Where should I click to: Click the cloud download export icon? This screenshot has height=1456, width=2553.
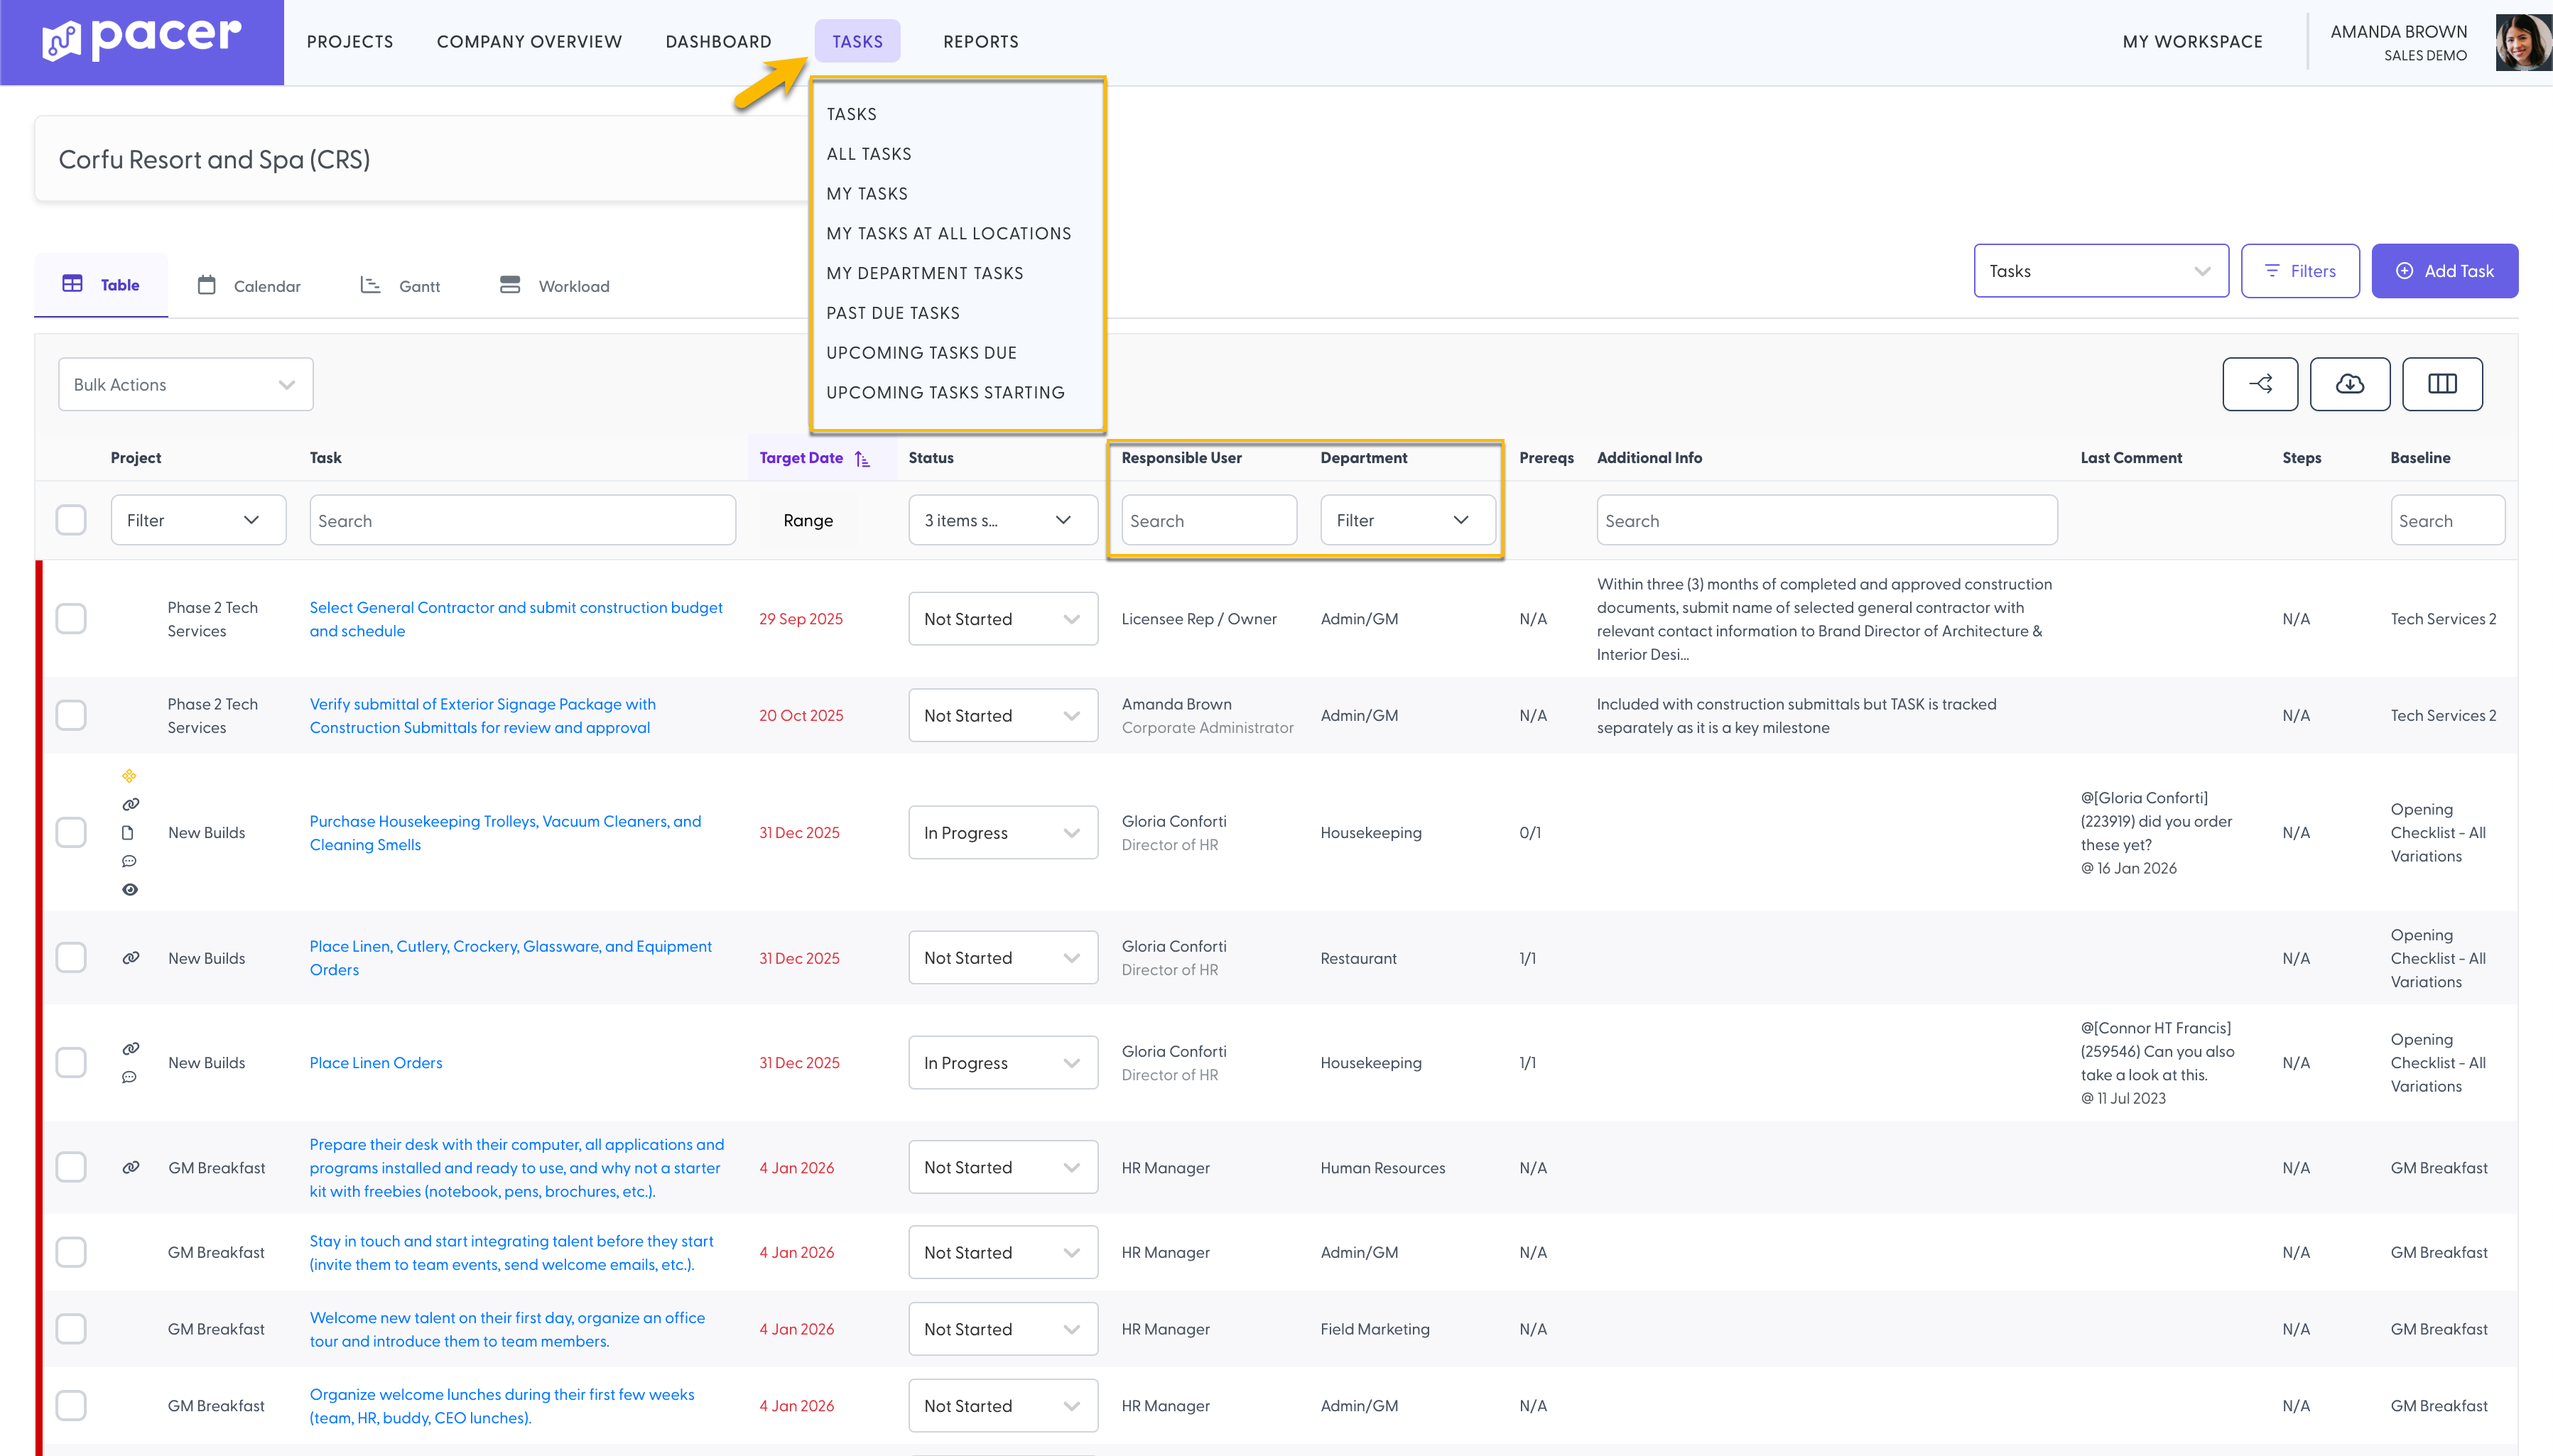coord(2350,384)
